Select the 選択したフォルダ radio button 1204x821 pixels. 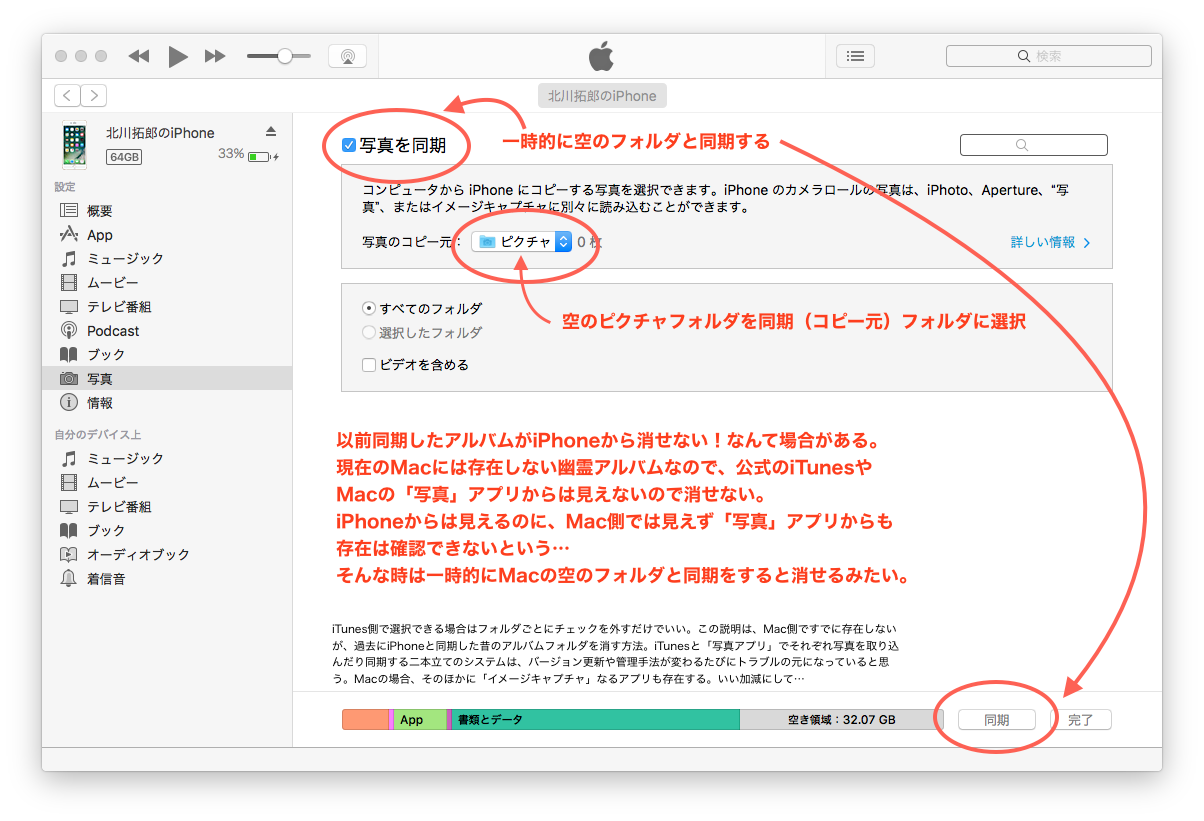[x=369, y=333]
